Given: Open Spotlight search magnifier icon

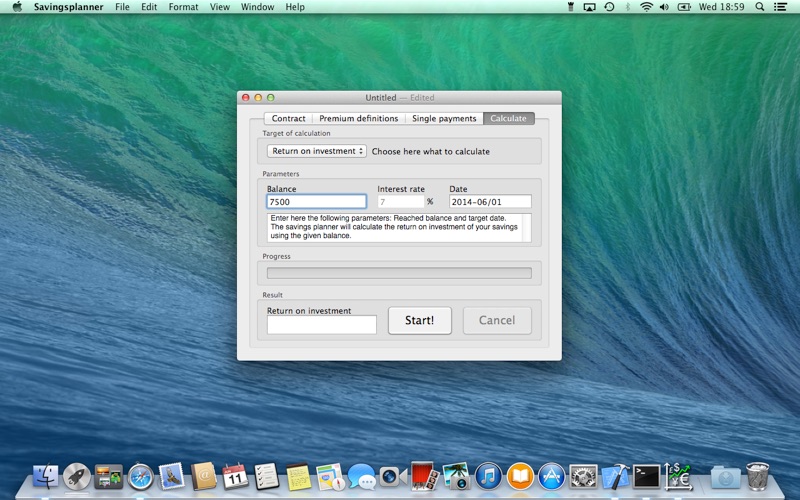Looking at the screenshot, I should [760, 7].
